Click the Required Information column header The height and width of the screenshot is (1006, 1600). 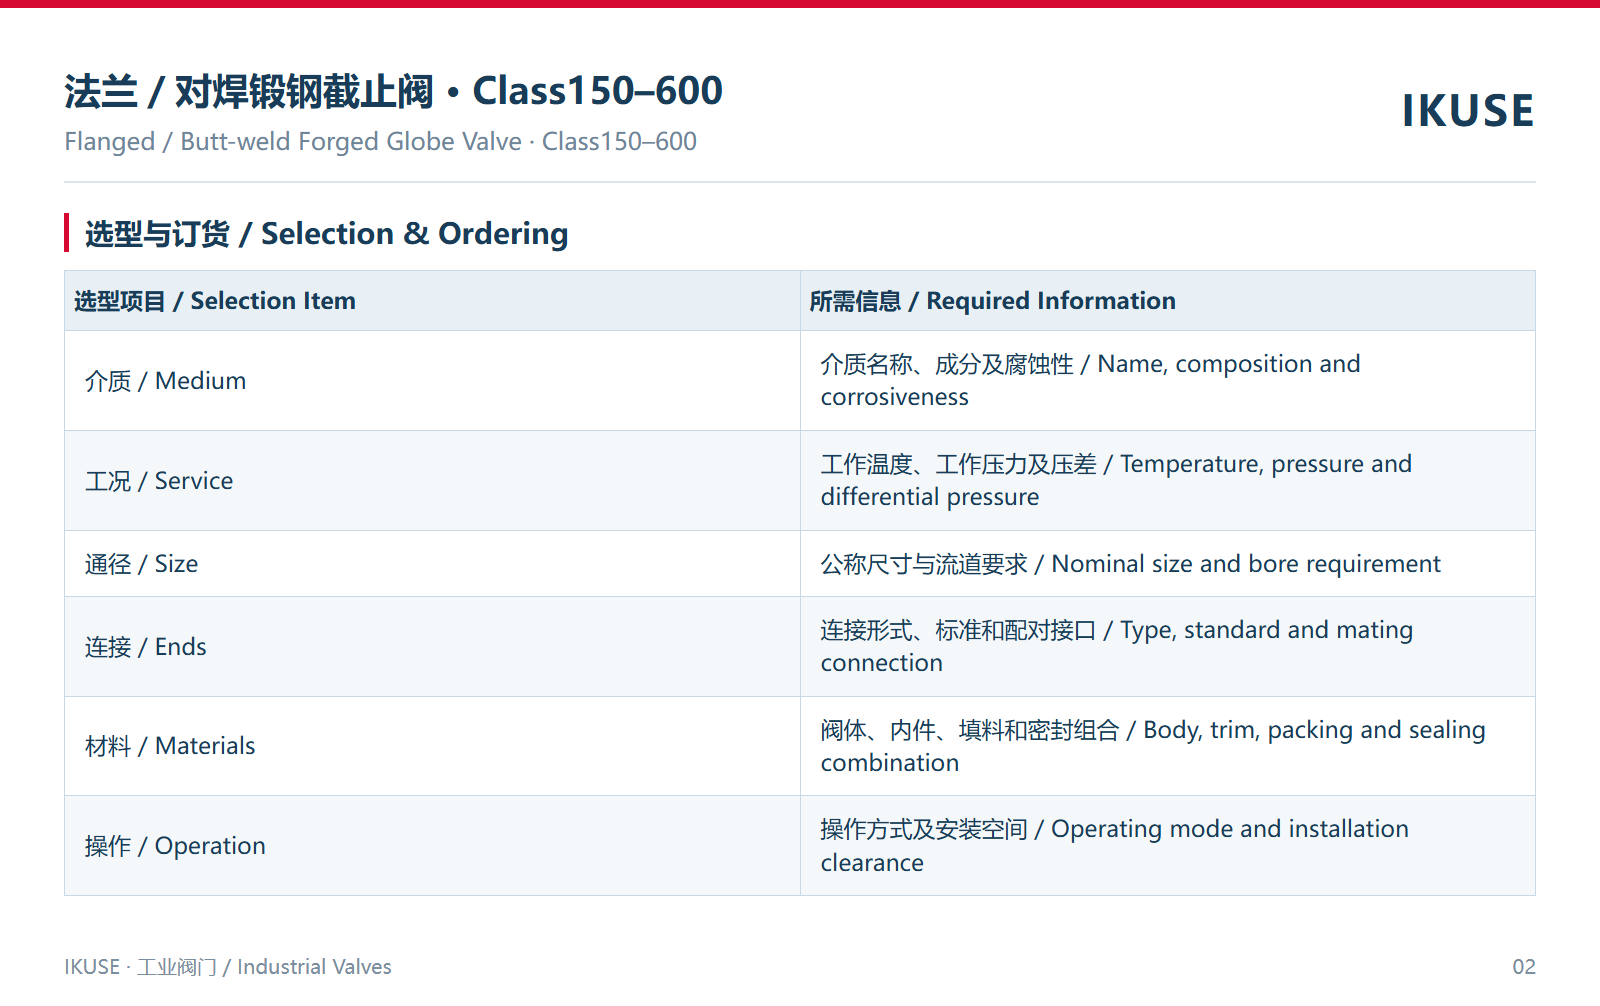[1168, 301]
